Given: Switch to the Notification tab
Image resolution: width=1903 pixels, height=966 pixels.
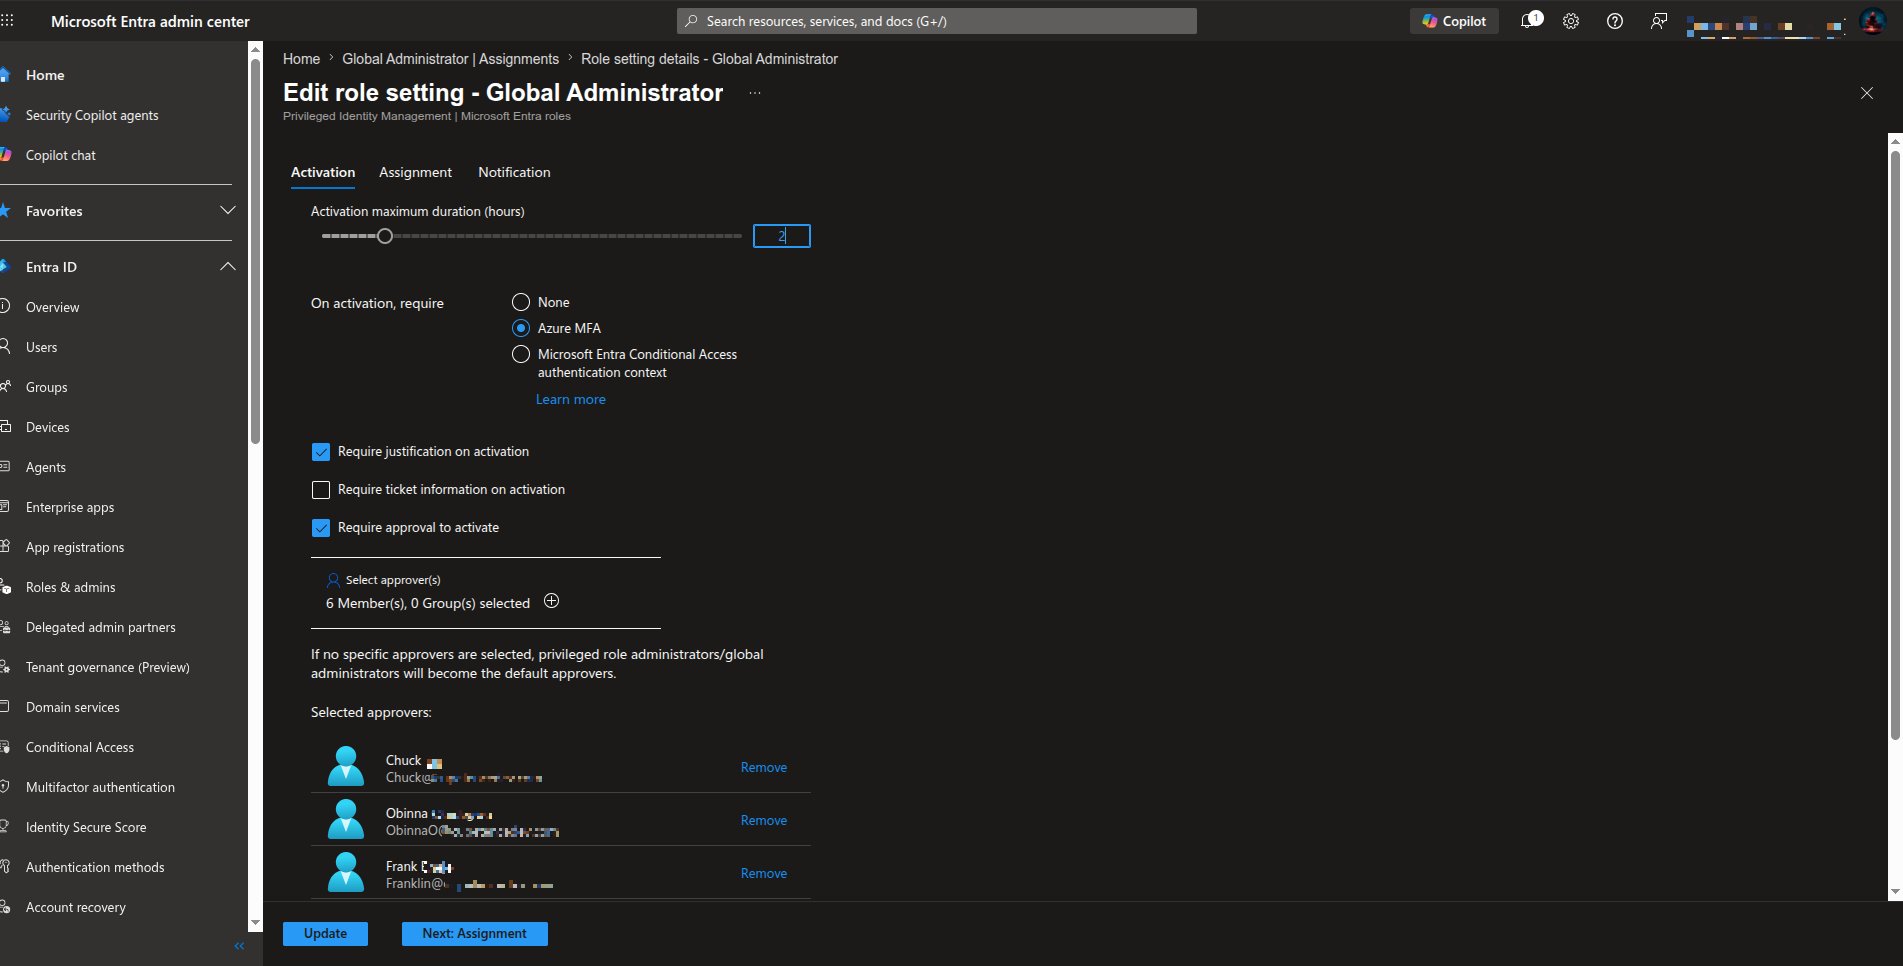Looking at the screenshot, I should pyautogui.click(x=514, y=173).
